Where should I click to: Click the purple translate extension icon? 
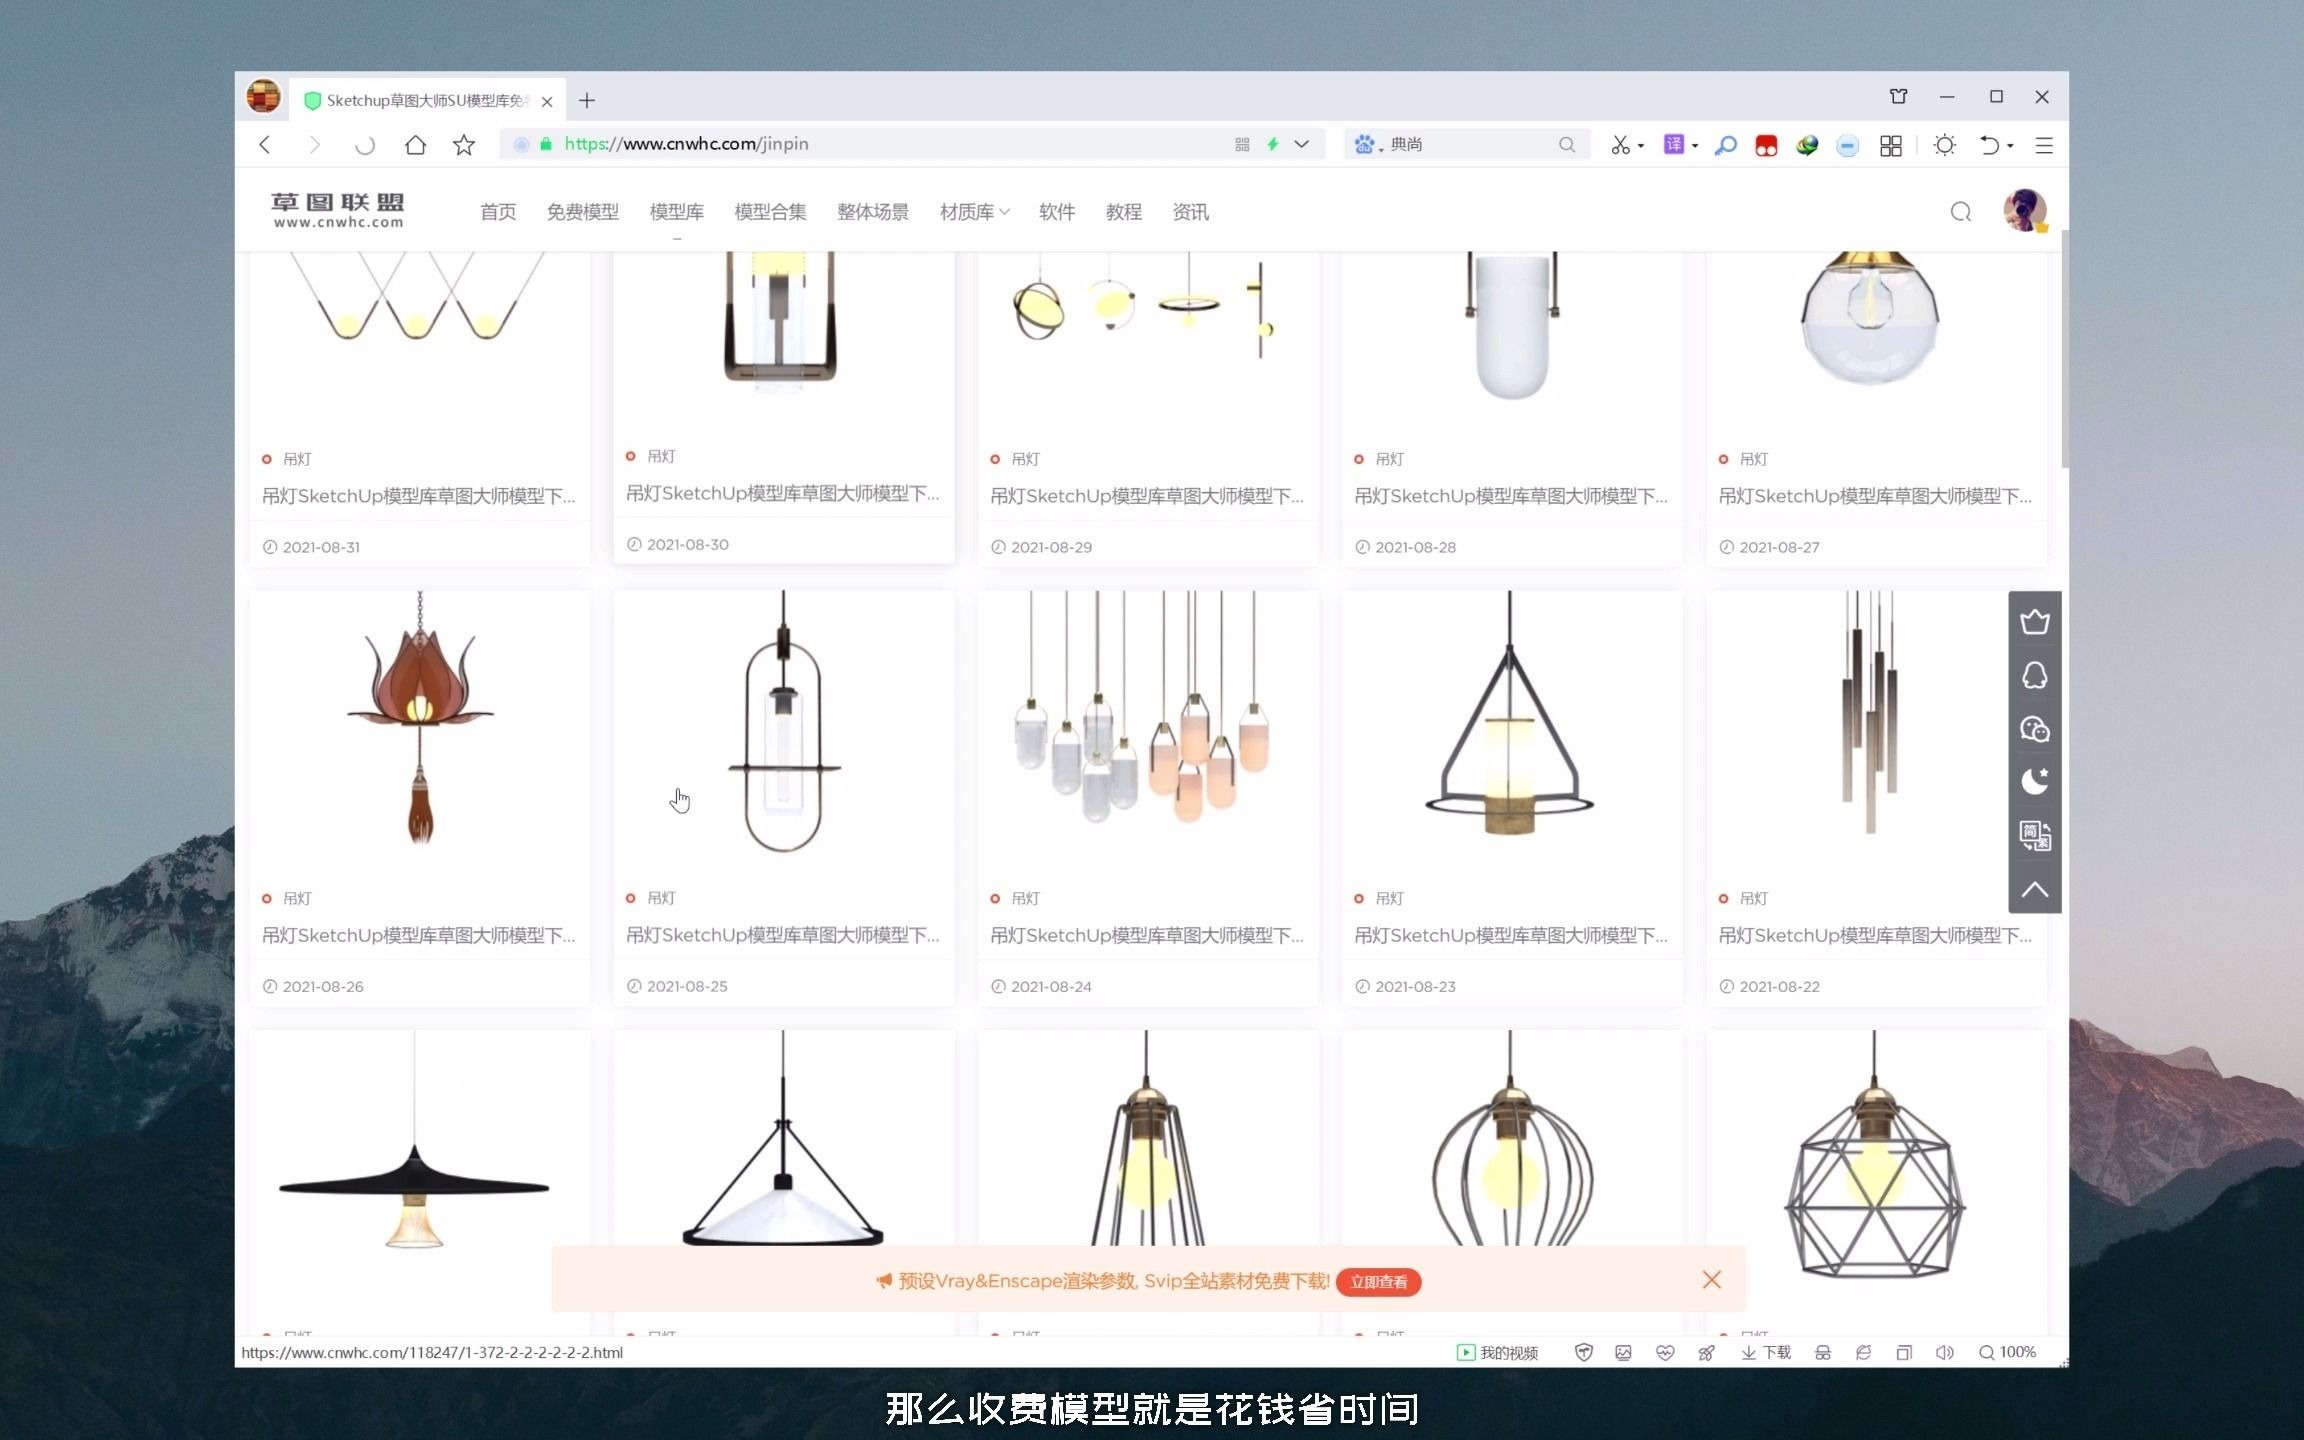pyautogui.click(x=1673, y=145)
